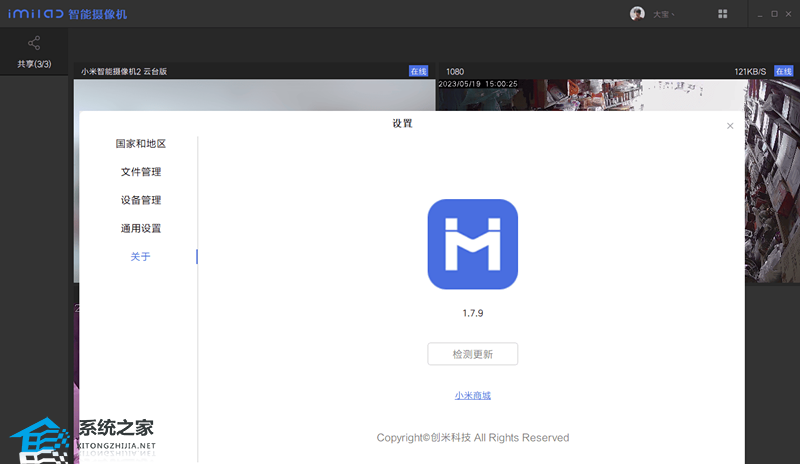800x464 pixels.
Task: Click the share icon in the sidebar
Action: tap(34, 44)
